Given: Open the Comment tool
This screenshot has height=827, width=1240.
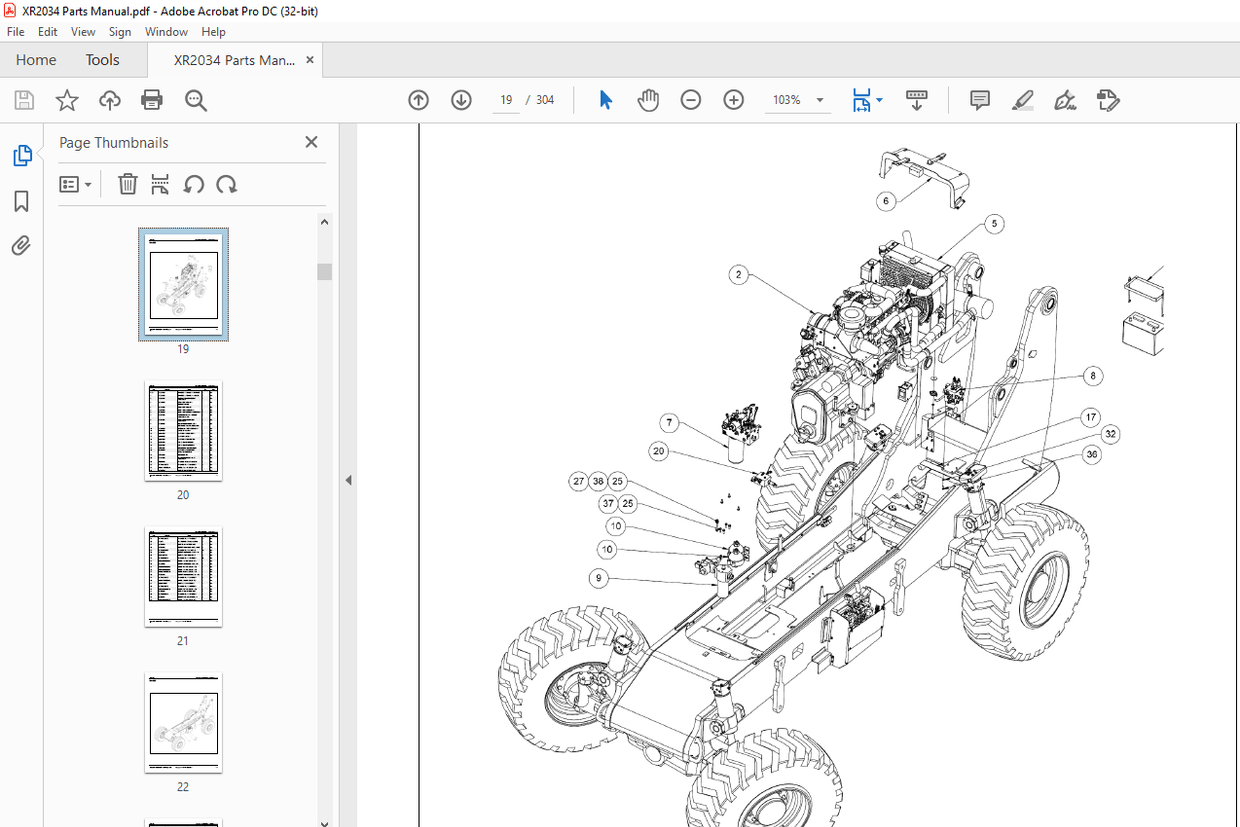Looking at the screenshot, I should [x=979, y=100].
